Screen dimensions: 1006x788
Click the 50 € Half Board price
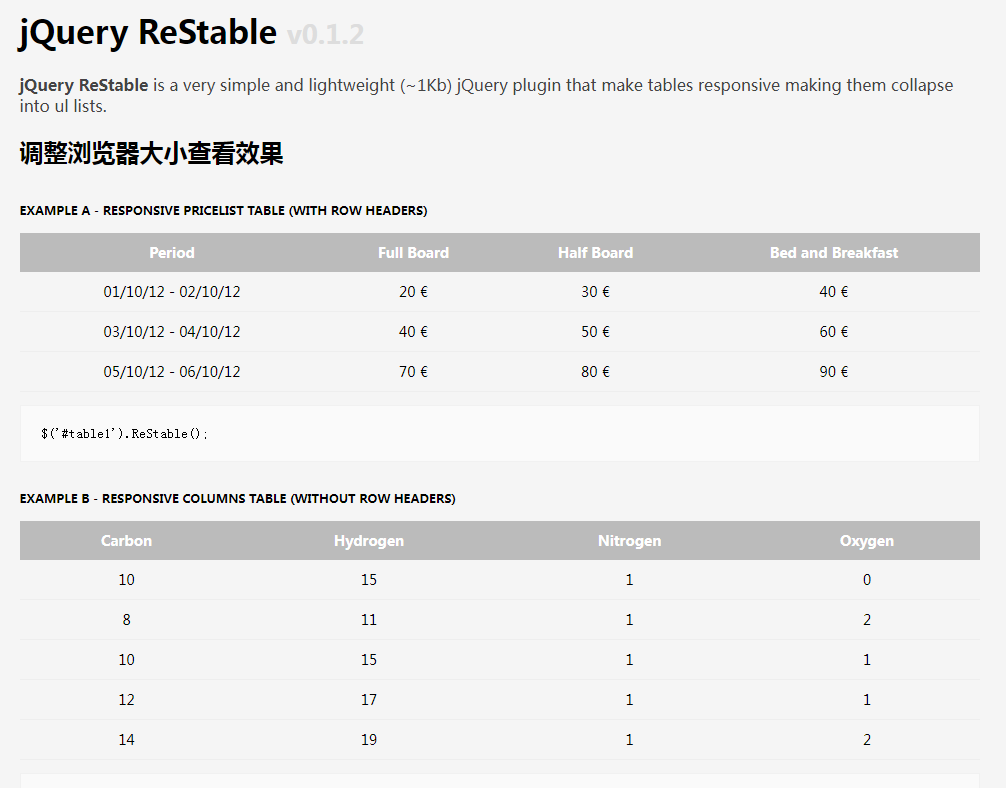coord(595,332)
